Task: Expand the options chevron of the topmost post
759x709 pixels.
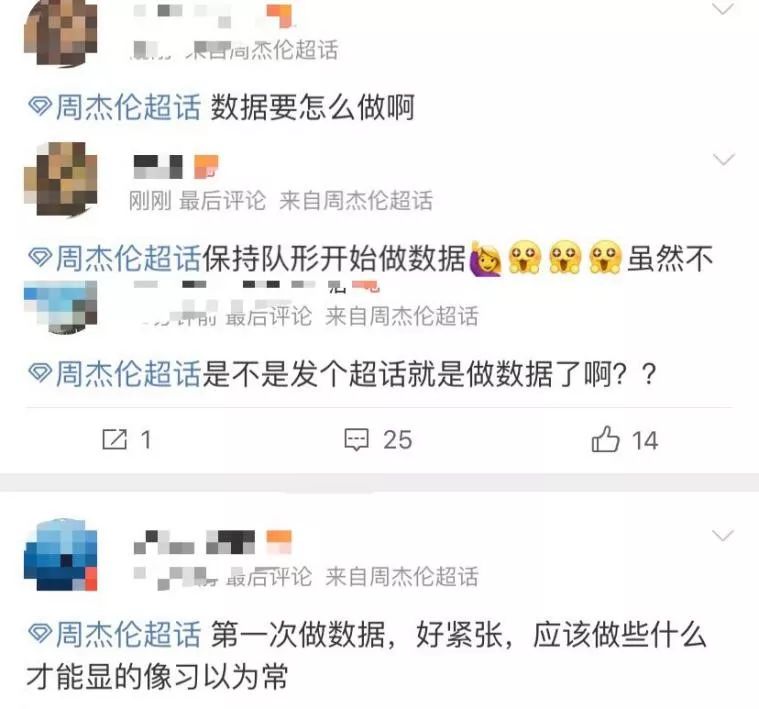Action: click(723, 9)
